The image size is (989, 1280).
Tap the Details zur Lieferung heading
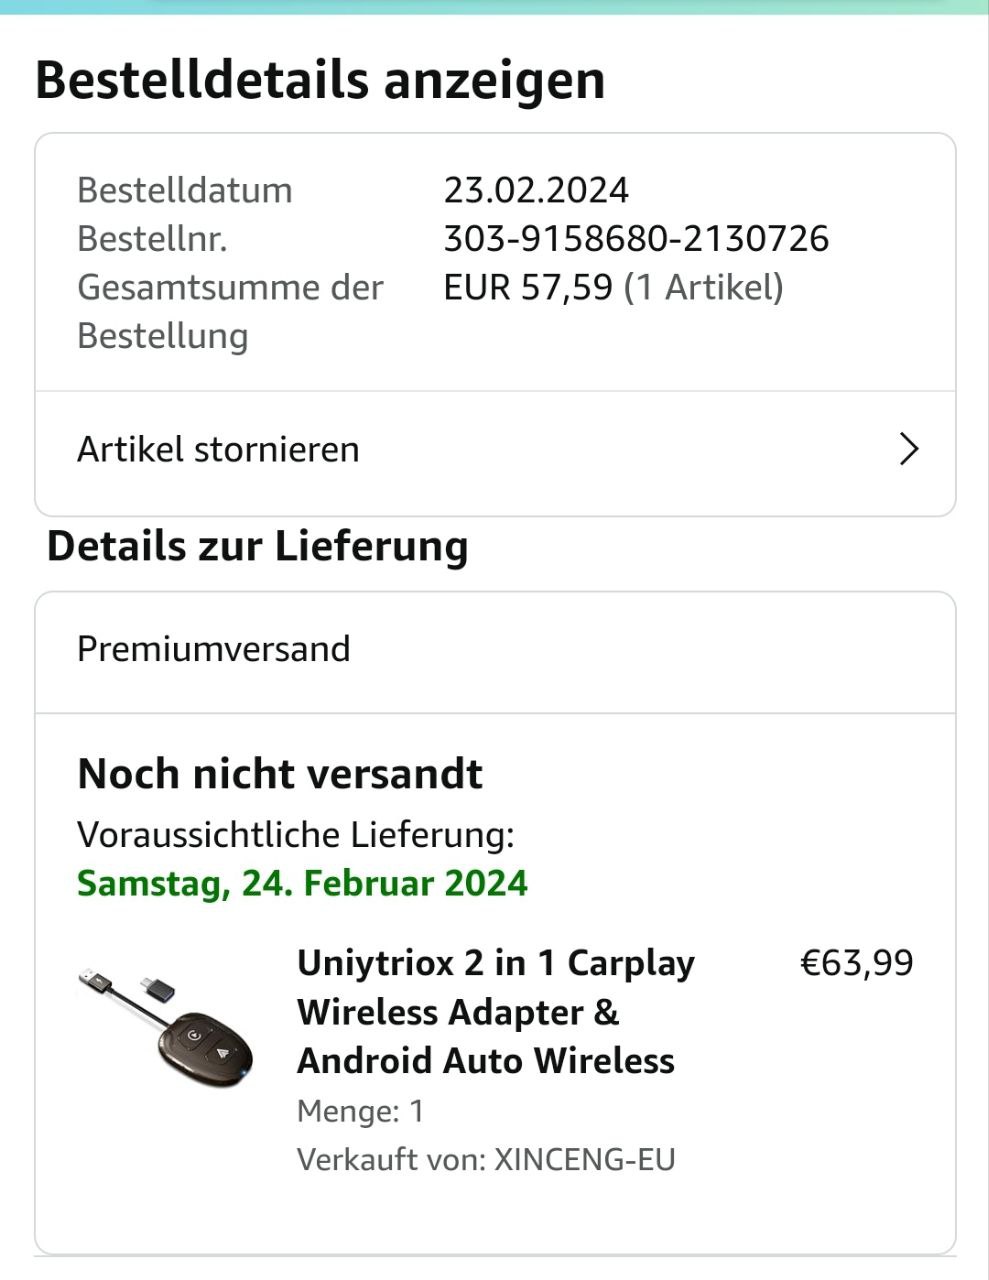[x=258, y=547]
